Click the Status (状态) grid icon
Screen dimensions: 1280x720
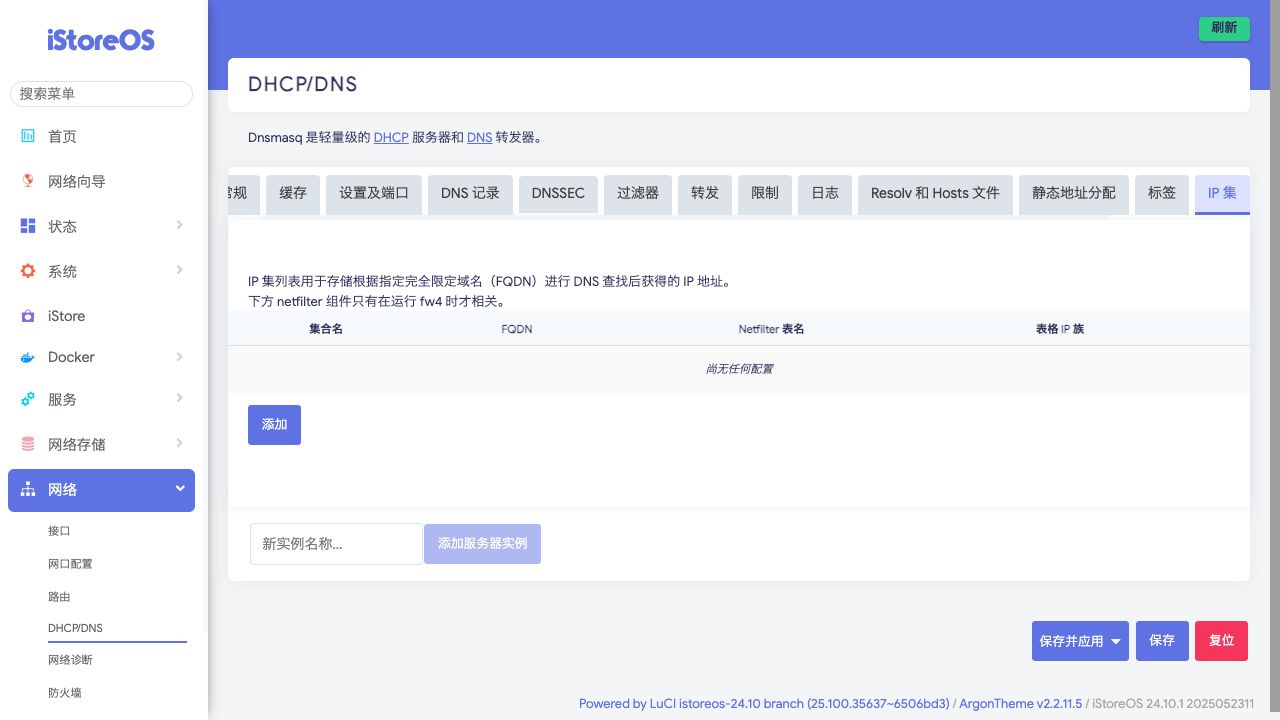point(28,226)
